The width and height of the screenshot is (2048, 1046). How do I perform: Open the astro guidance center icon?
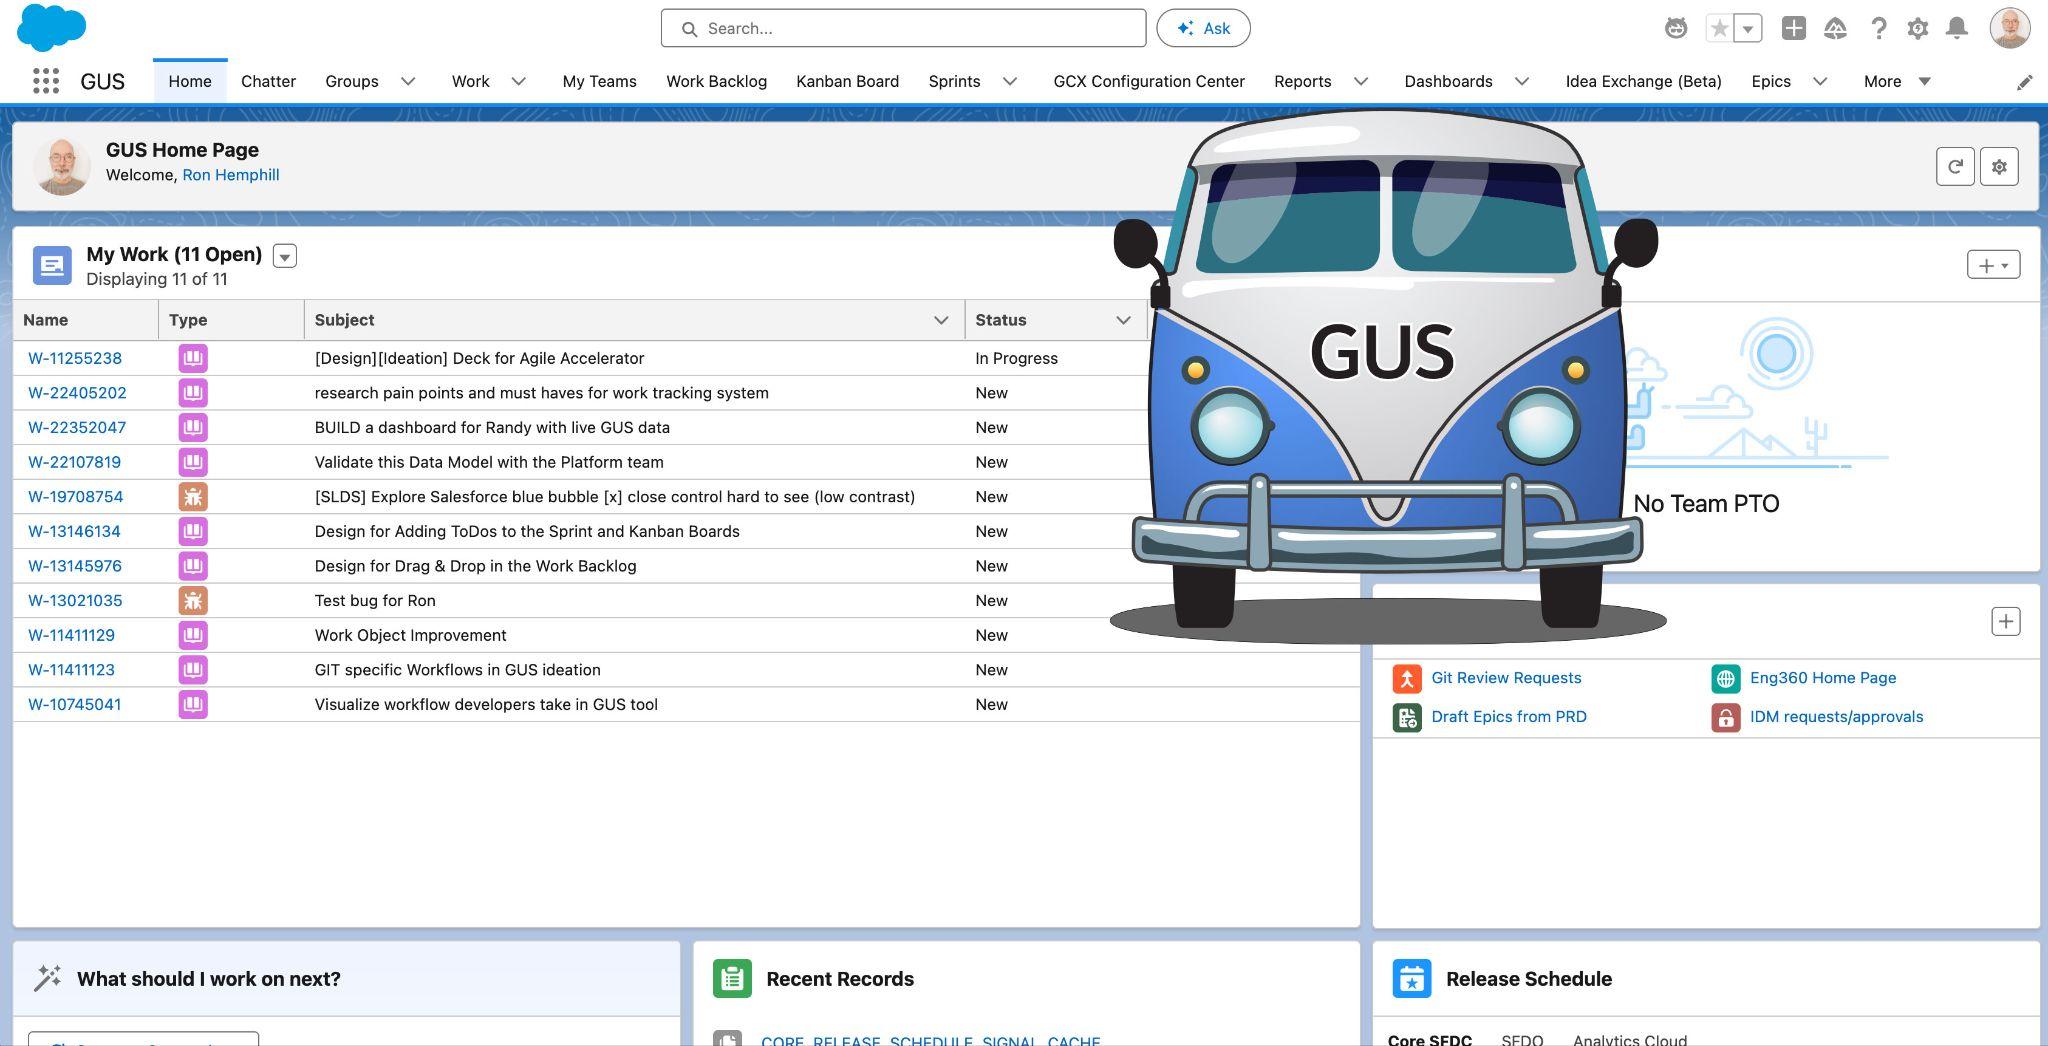pos(1675,28)
